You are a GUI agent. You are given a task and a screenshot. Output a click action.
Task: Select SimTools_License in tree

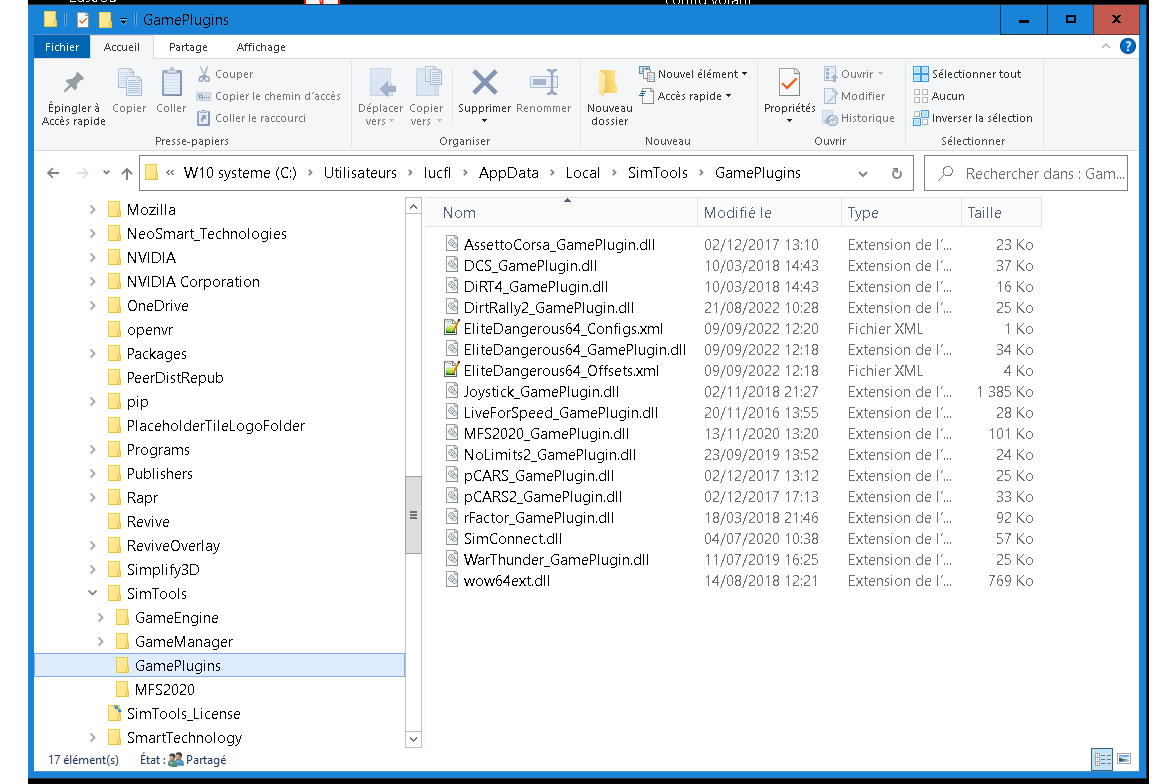[x=183, y=713]
